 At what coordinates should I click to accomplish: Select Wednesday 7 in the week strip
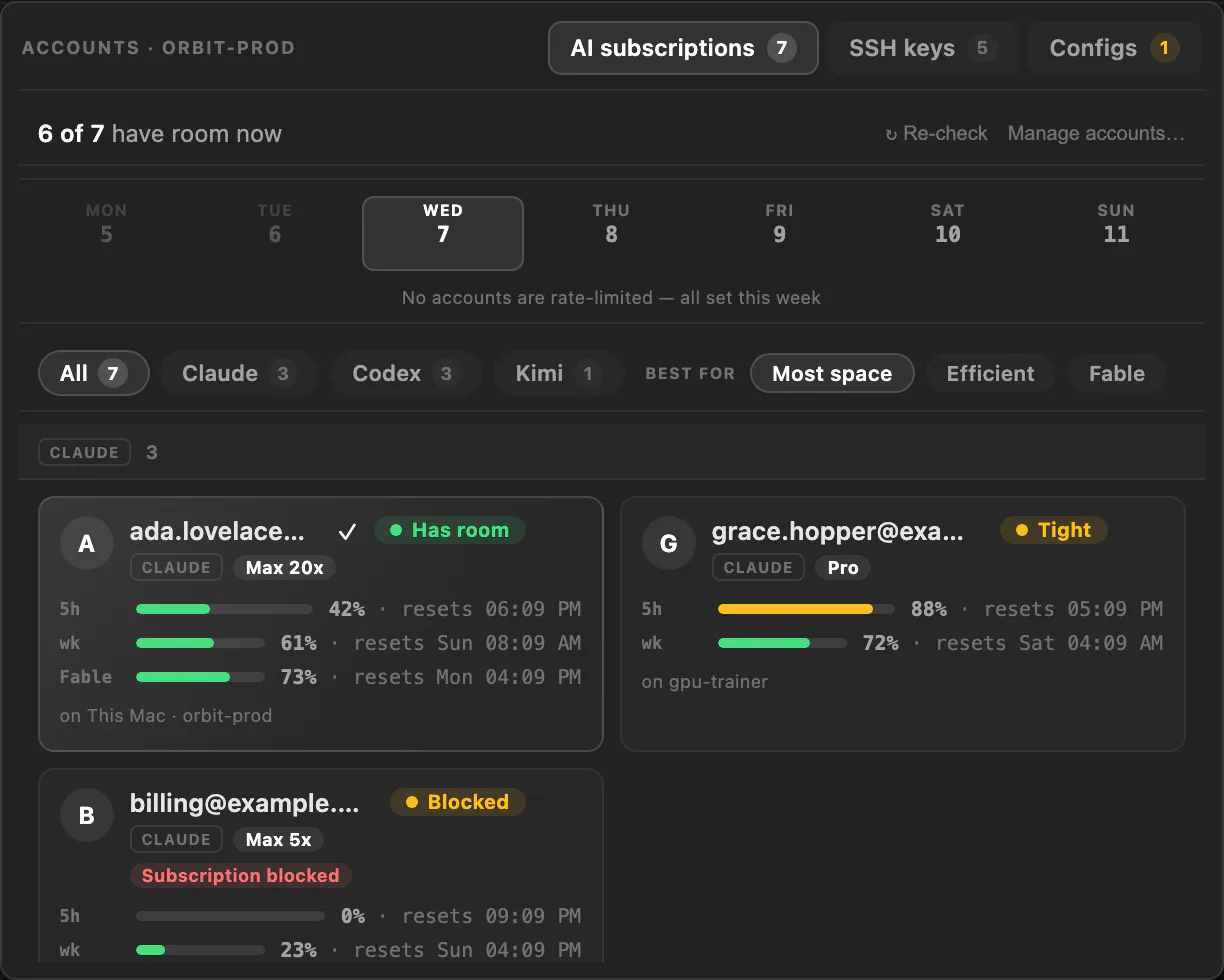coord(443,233)
